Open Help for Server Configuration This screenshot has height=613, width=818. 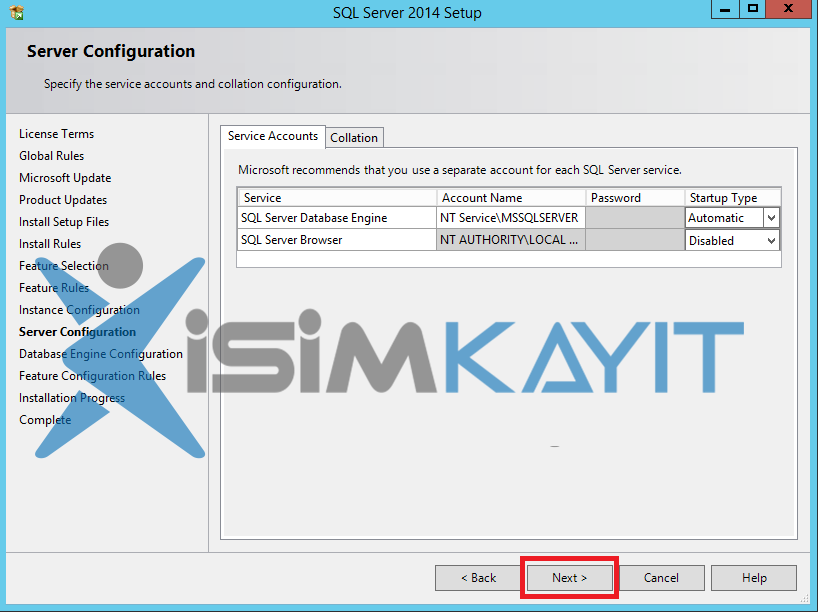(754, 578)
